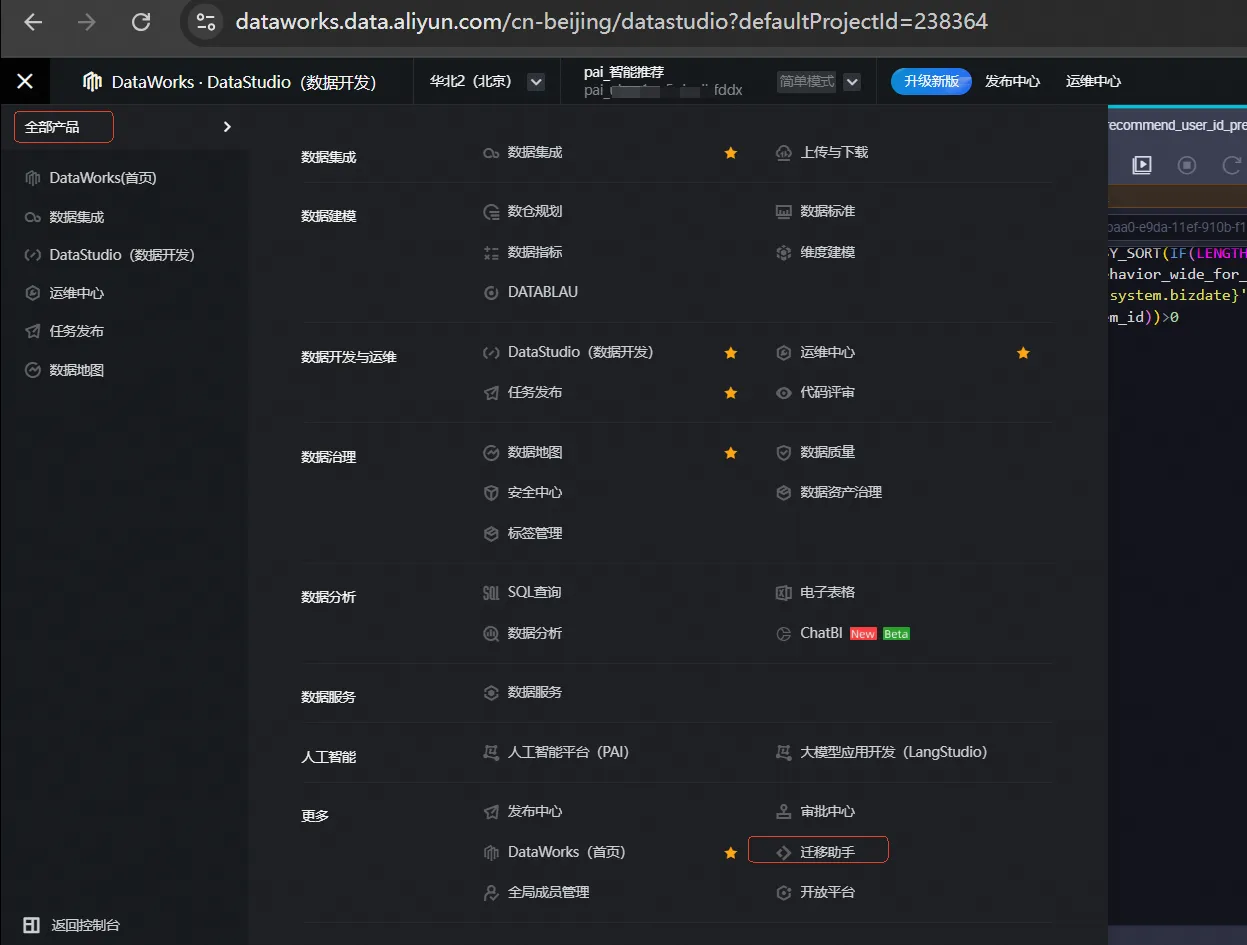
Task: Click the 电子表格 icon
Action: click(x=784, y=593)
